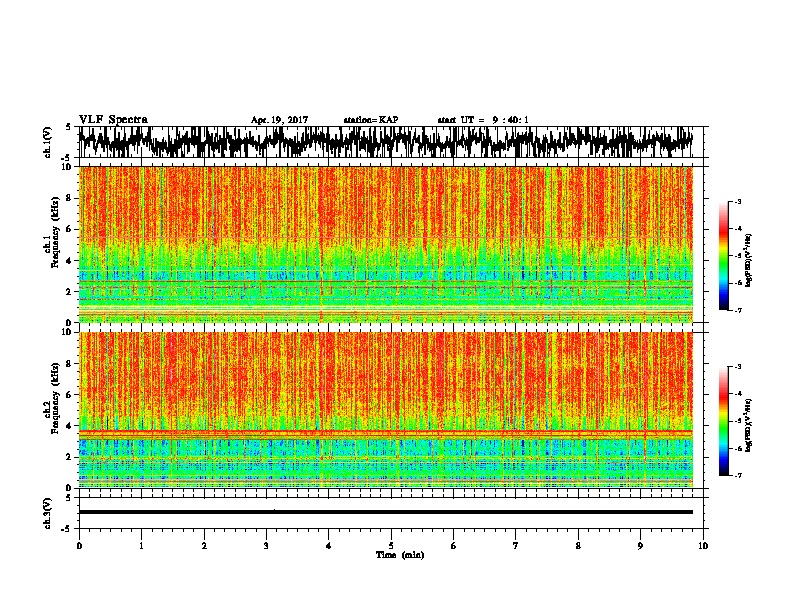Click the time axis tick label "10"

(703, 546)
